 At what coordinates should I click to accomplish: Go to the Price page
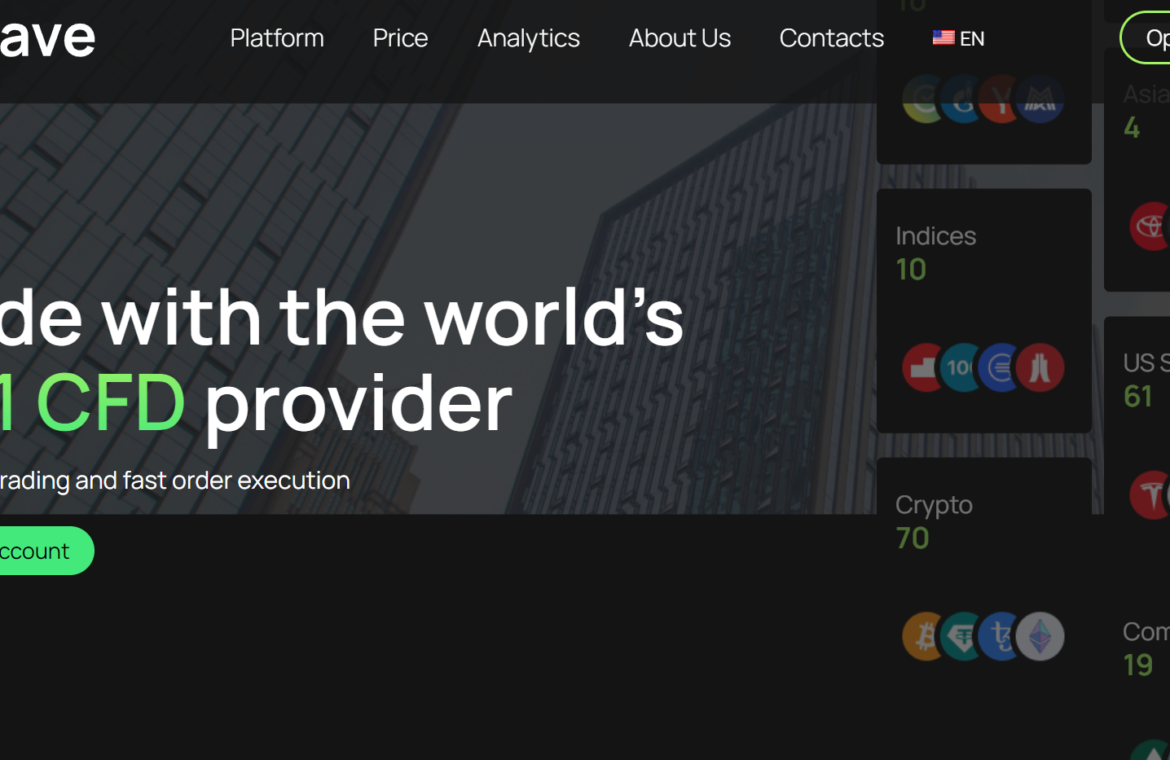pyautogui.click(x=400, y=38)
